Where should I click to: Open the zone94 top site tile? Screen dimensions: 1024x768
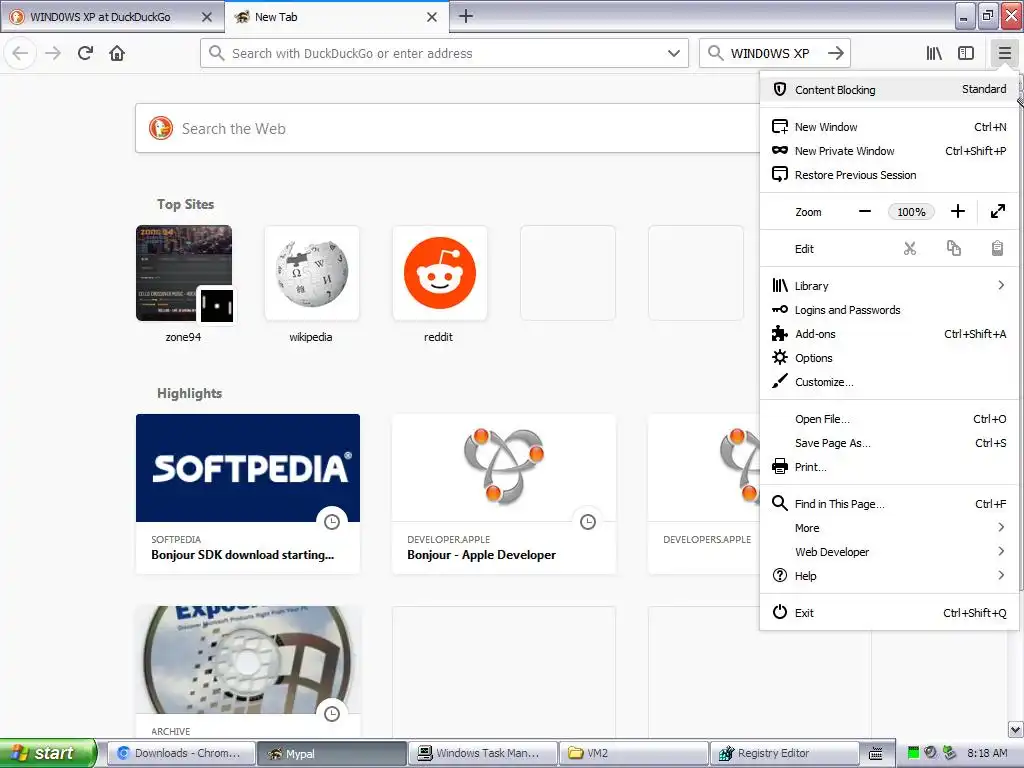184,273
